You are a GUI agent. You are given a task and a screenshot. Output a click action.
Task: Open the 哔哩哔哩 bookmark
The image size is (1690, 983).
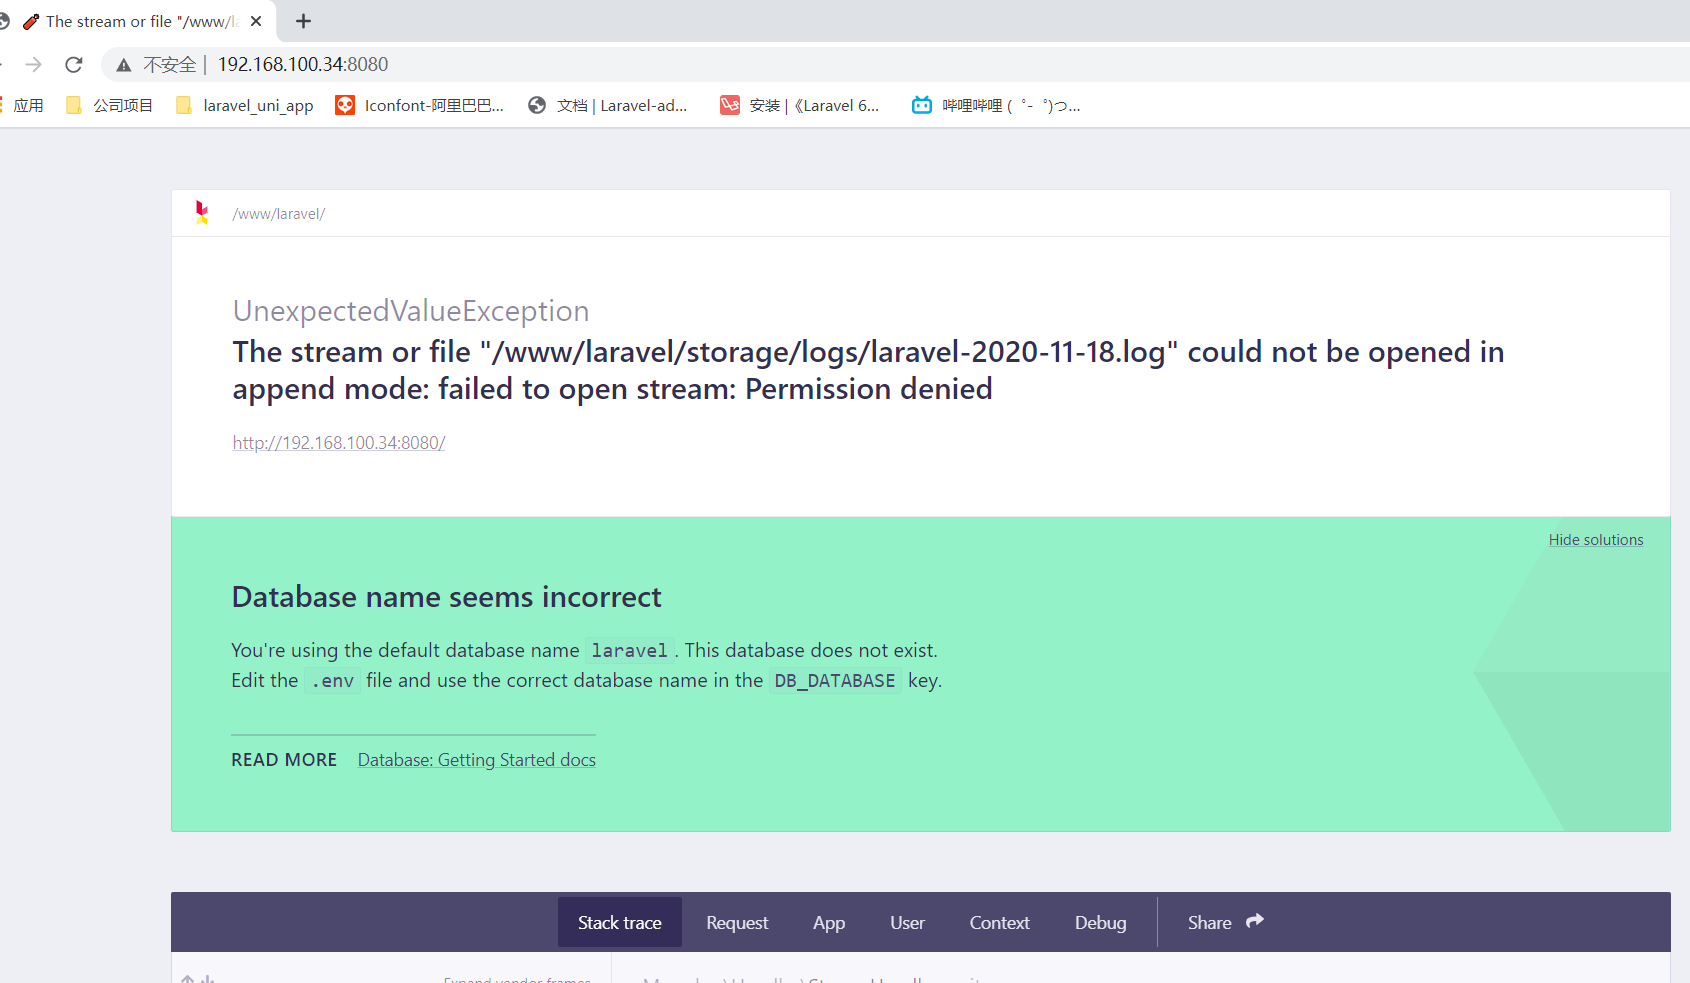click(x=996, y=105)
